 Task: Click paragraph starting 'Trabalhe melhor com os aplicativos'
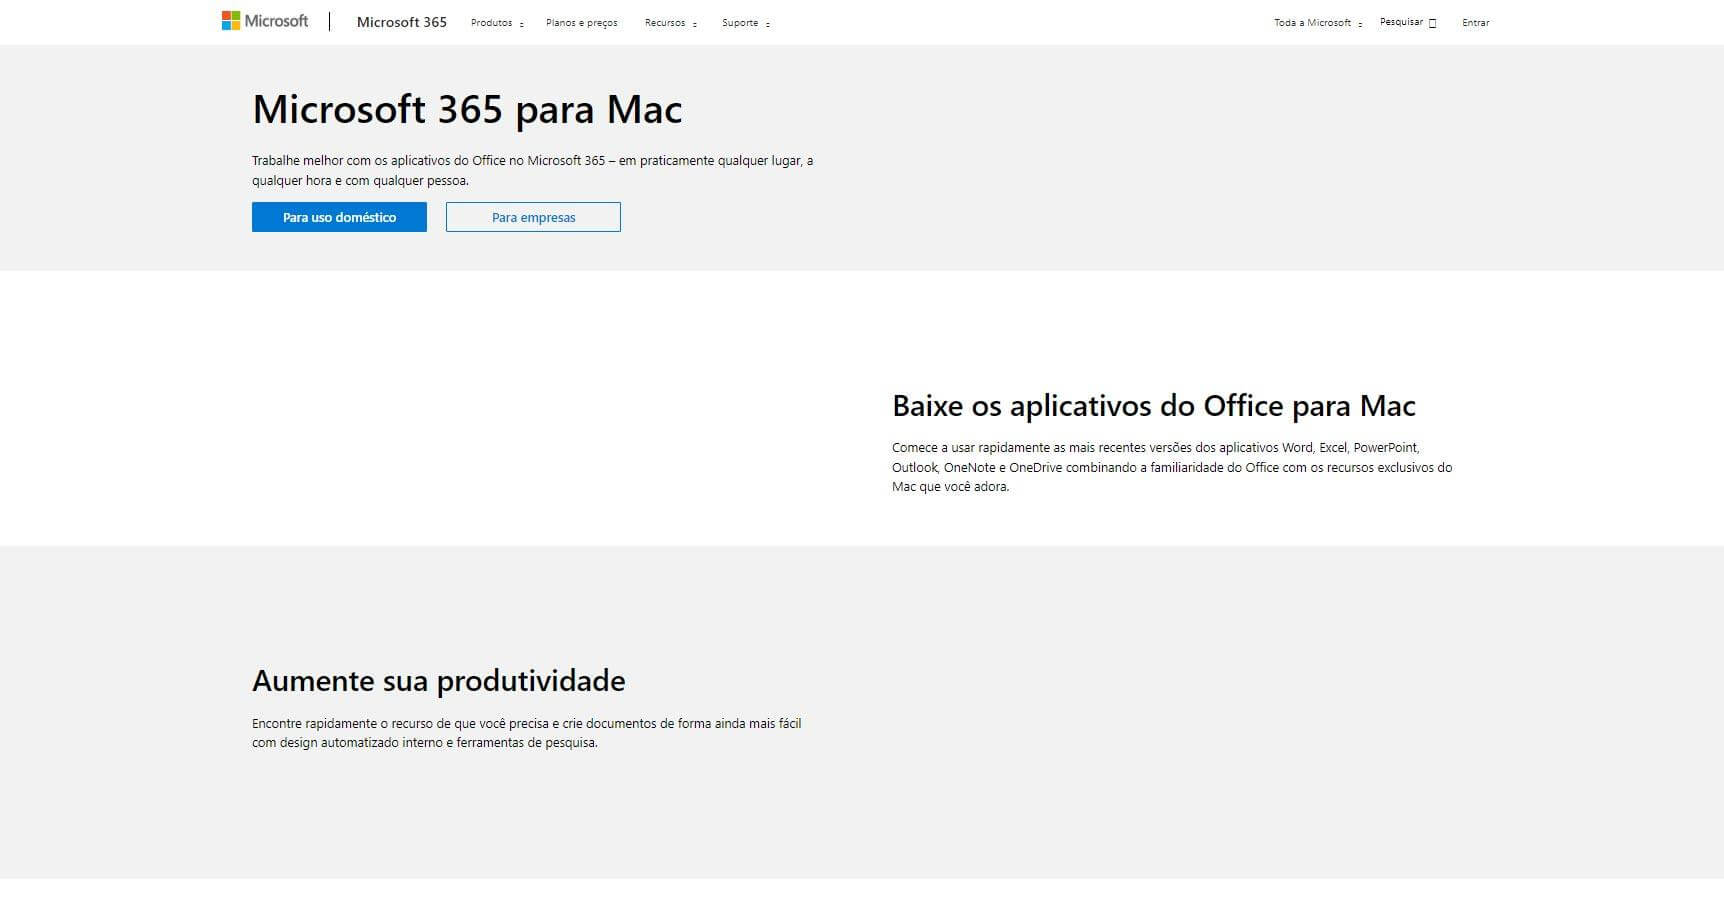pyautogui.click(x=532, y=171)
